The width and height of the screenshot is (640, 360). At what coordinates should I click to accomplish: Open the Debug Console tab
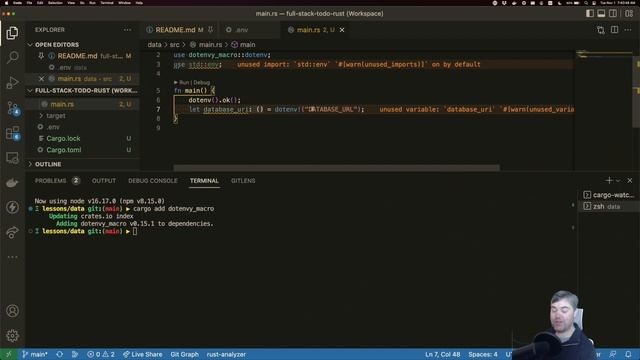tap(153, 180)
